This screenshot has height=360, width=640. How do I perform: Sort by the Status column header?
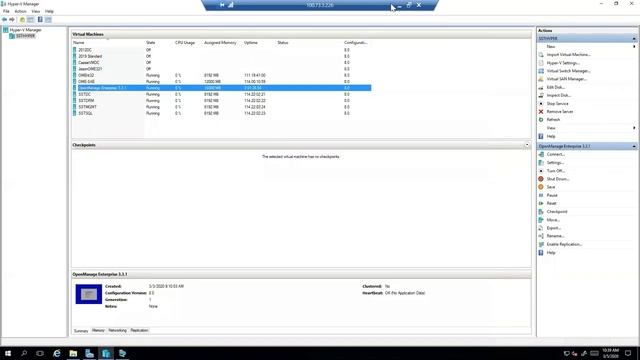point(283,42)
